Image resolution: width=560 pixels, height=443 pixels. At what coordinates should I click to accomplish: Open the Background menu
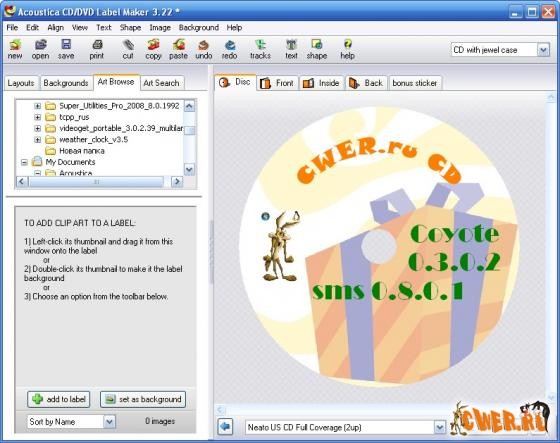pos(199,28)
